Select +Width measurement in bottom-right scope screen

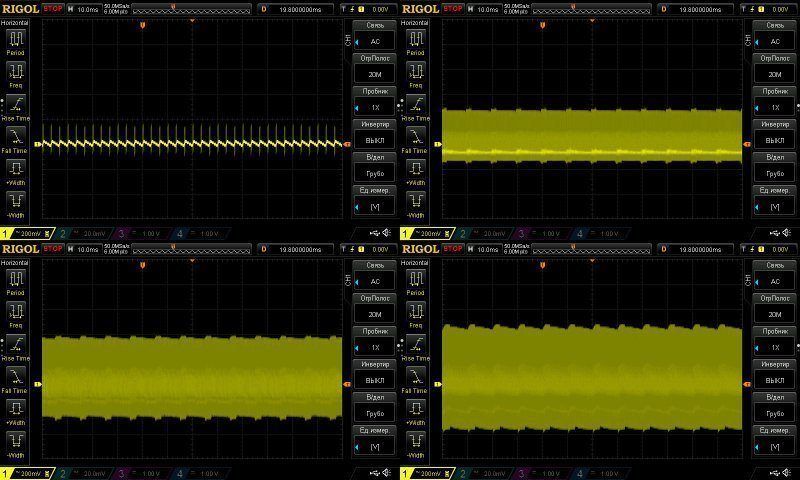(416, 413)
